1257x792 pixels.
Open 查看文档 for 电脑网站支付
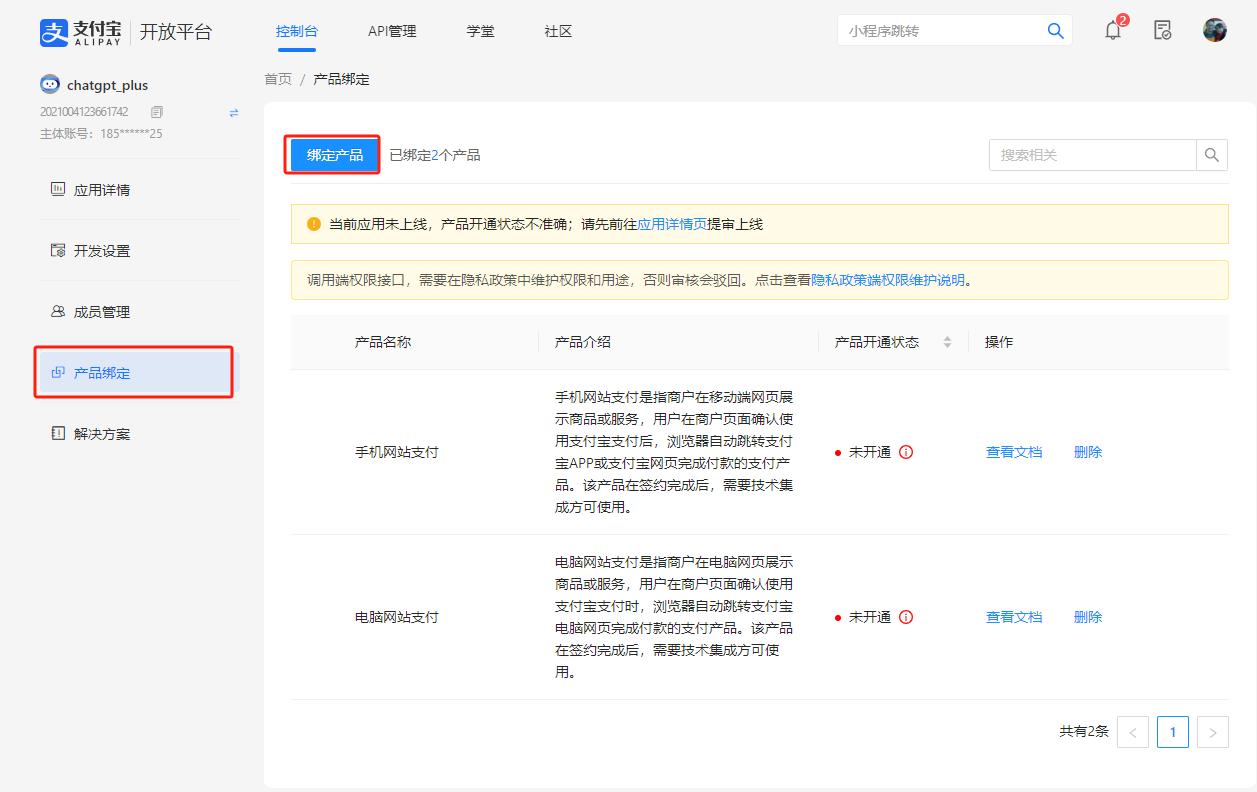point(1013,616)
